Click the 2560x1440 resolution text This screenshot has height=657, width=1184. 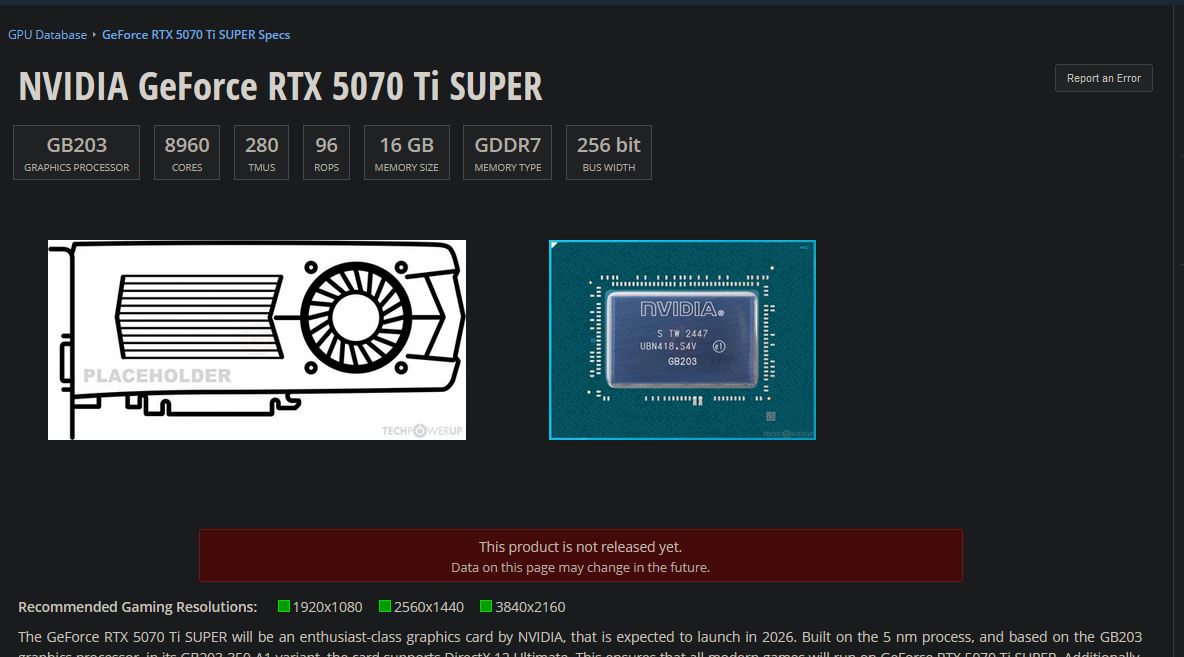(429, 607)
